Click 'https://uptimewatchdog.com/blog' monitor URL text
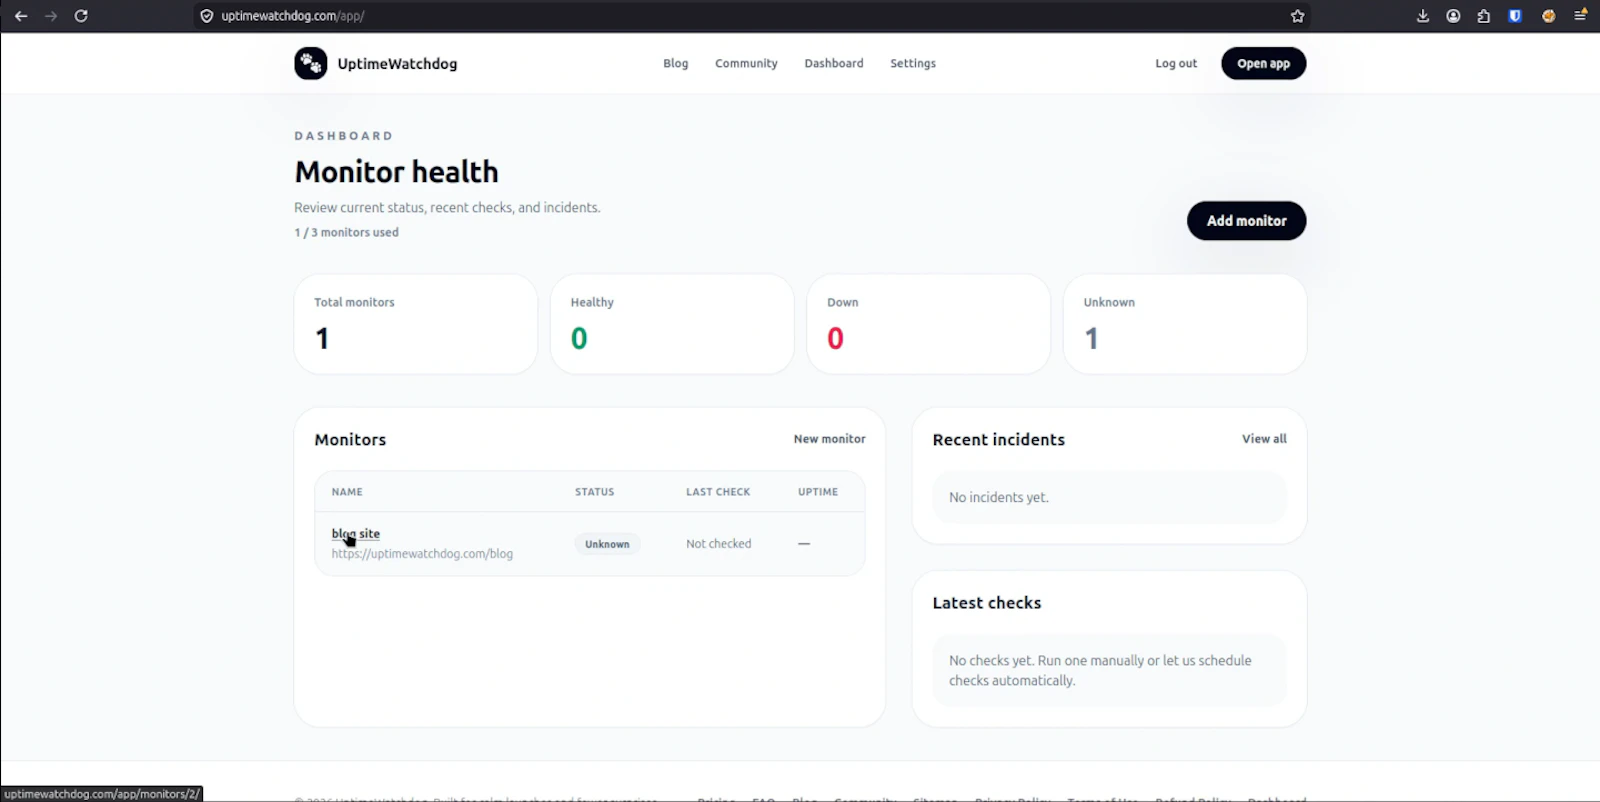Screen dimensions: 1600x802 pos(422,554)
